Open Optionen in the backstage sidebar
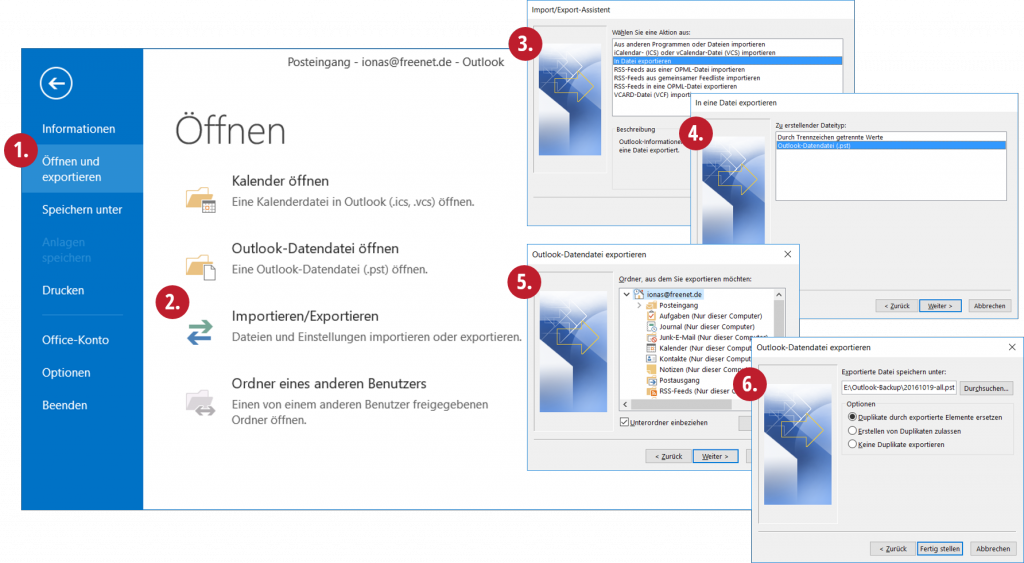 coord(66,372)
